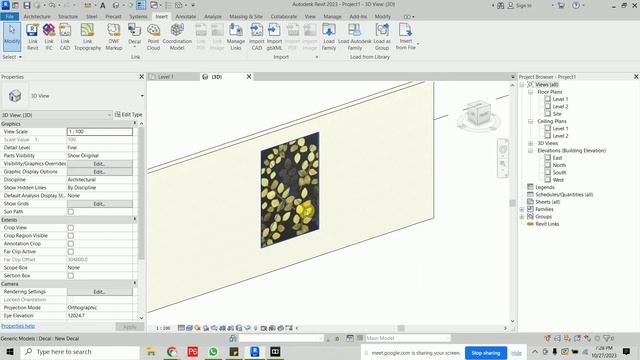Open the Select panel dropdown
640x360 pixels.
[x=12, y=57]
